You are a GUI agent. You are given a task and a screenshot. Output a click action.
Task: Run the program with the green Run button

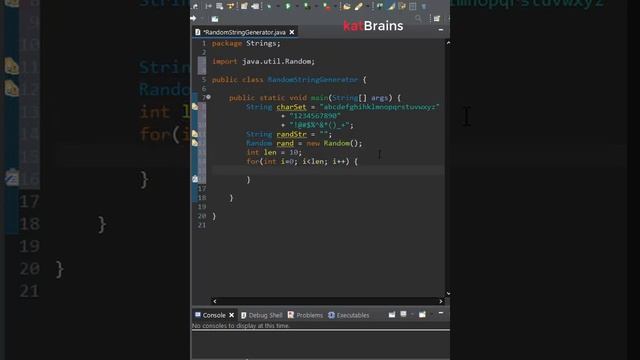(x=288, y=6)
